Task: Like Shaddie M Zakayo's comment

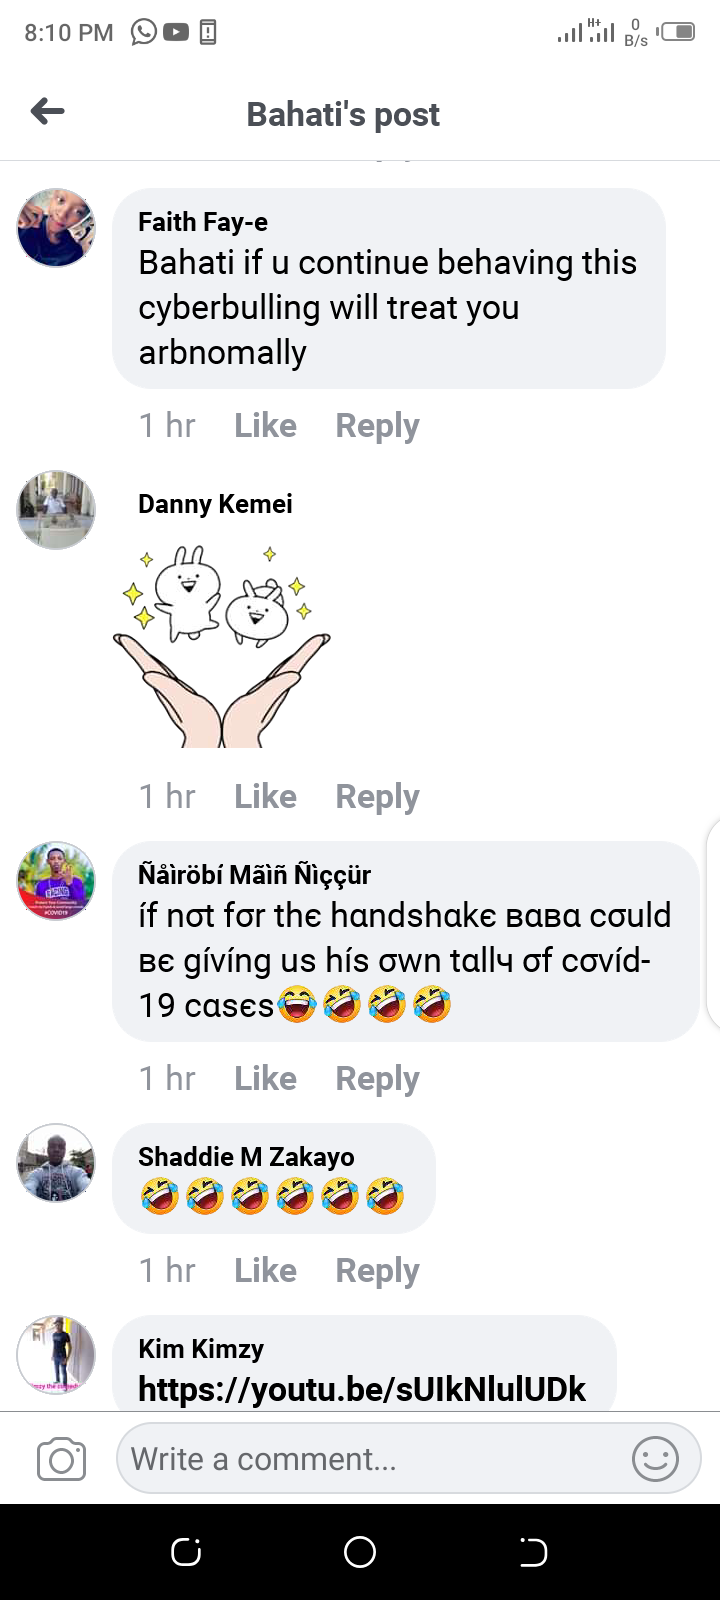Action: tap(265, 1271)
